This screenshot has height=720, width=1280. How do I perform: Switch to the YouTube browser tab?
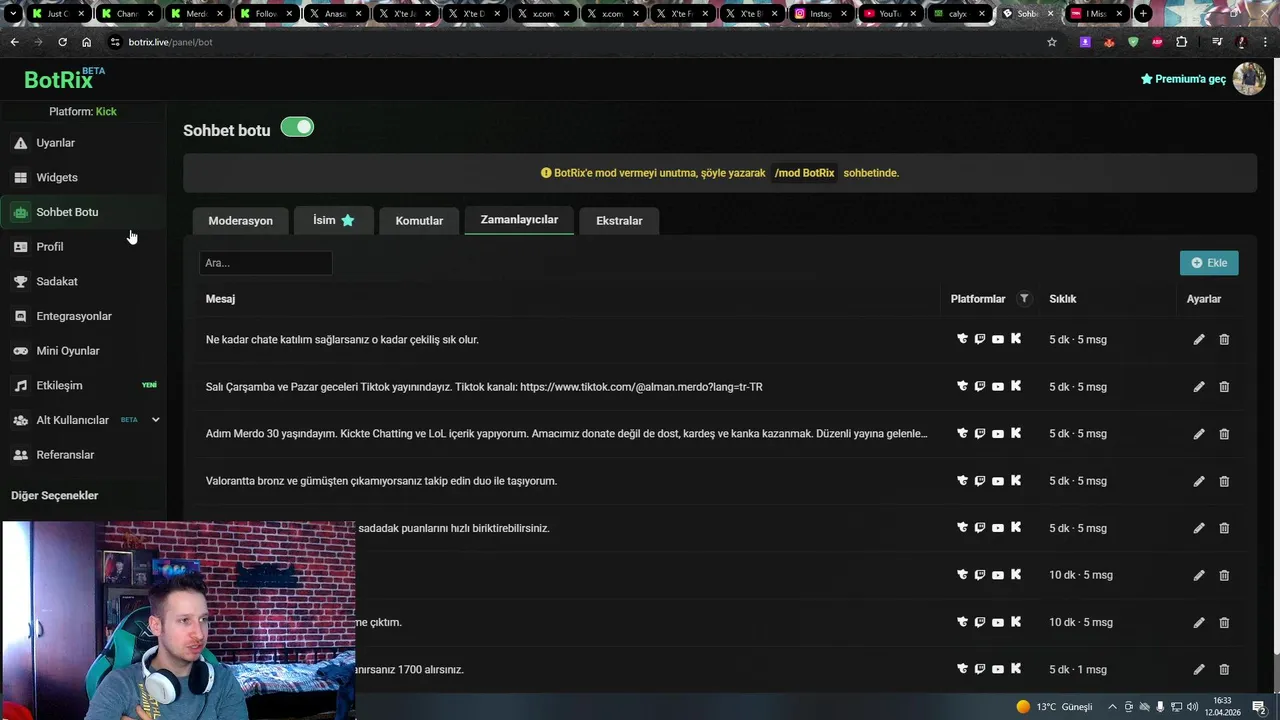point(889,14)
